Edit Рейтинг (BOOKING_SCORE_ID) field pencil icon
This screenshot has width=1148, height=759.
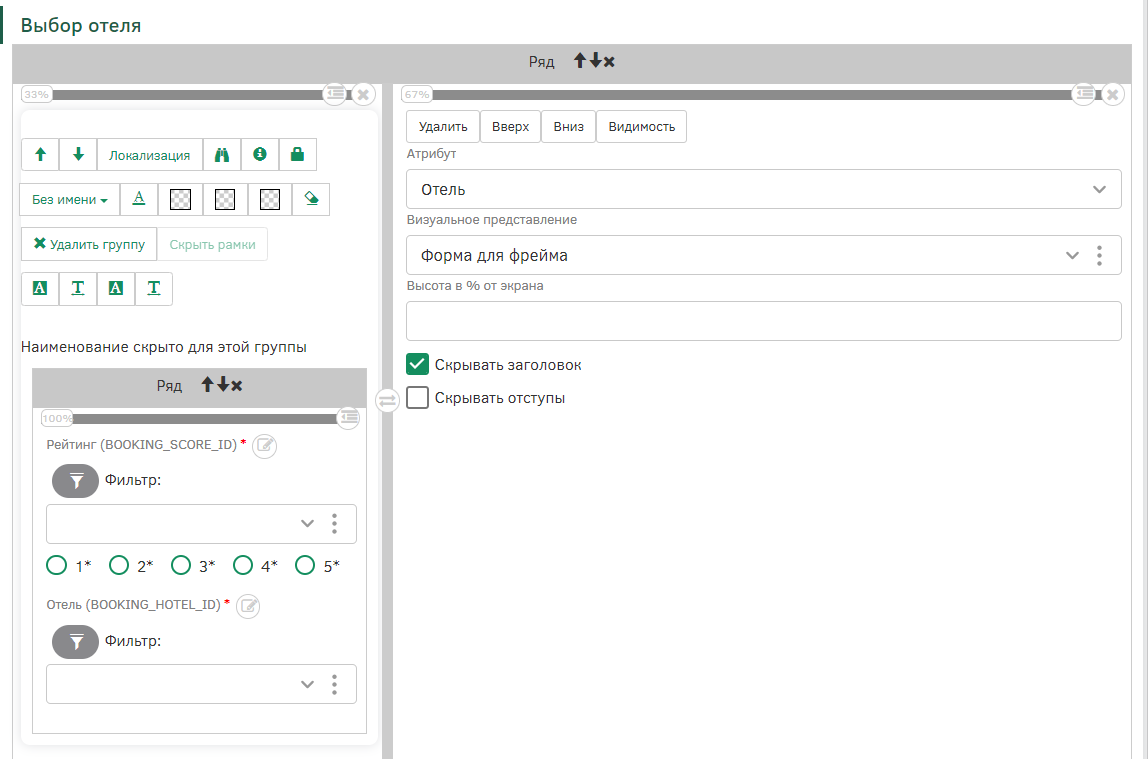click(264, 445)
